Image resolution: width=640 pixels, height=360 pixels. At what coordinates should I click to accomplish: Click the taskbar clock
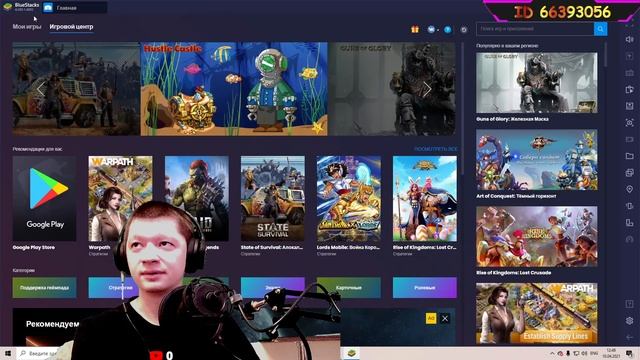point(611,353)
